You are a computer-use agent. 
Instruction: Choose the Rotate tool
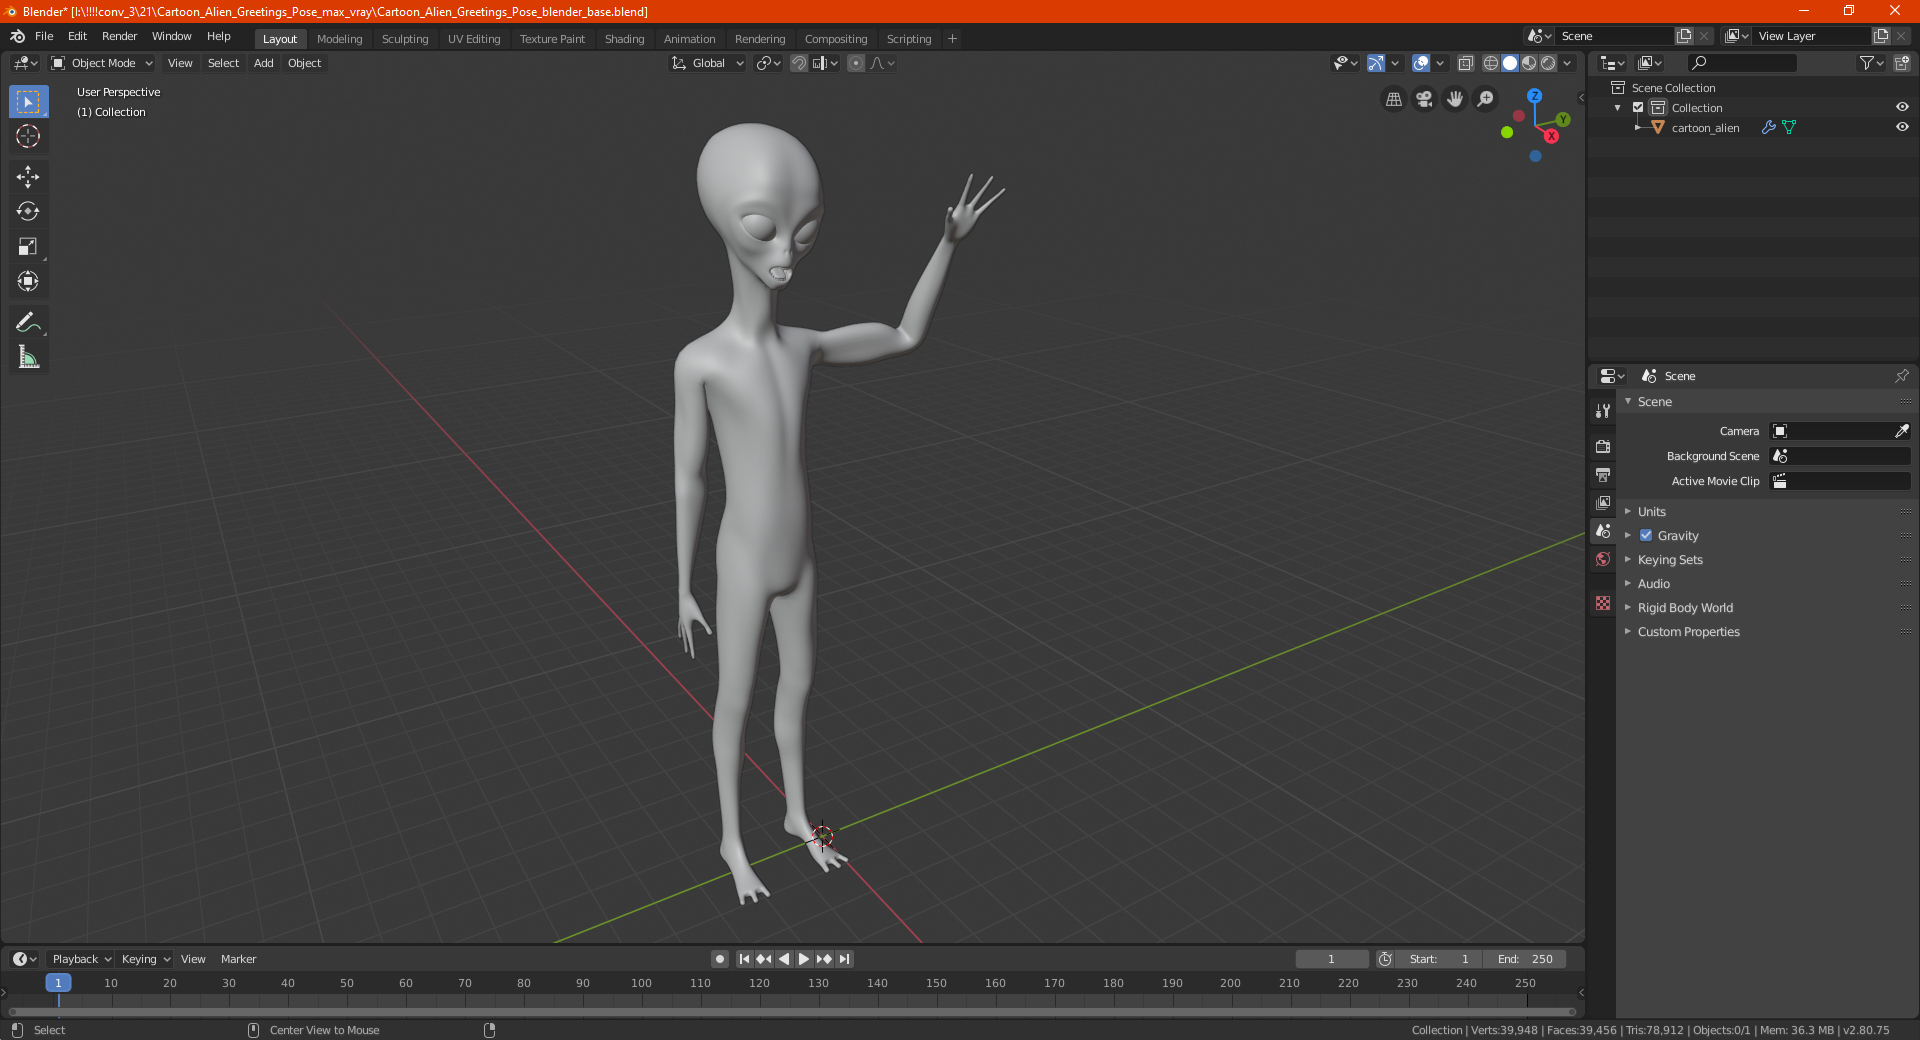click(x=28, y=211)
